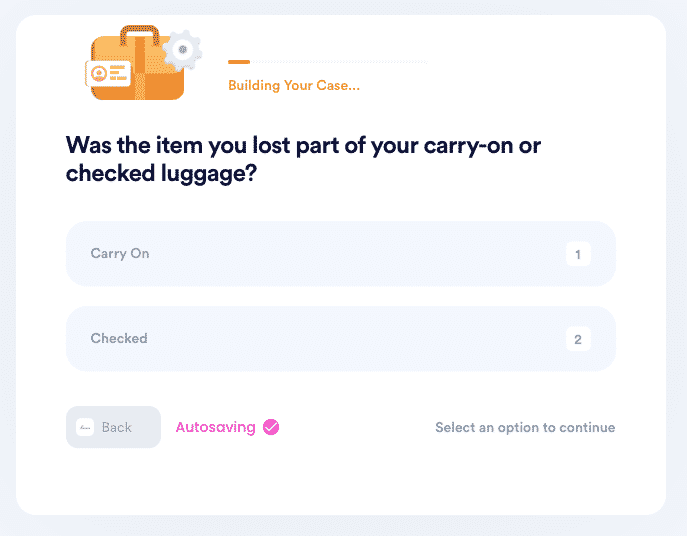Click the pink Autosaving label
This screenshot has height=536, width=687.
(216, 427)
